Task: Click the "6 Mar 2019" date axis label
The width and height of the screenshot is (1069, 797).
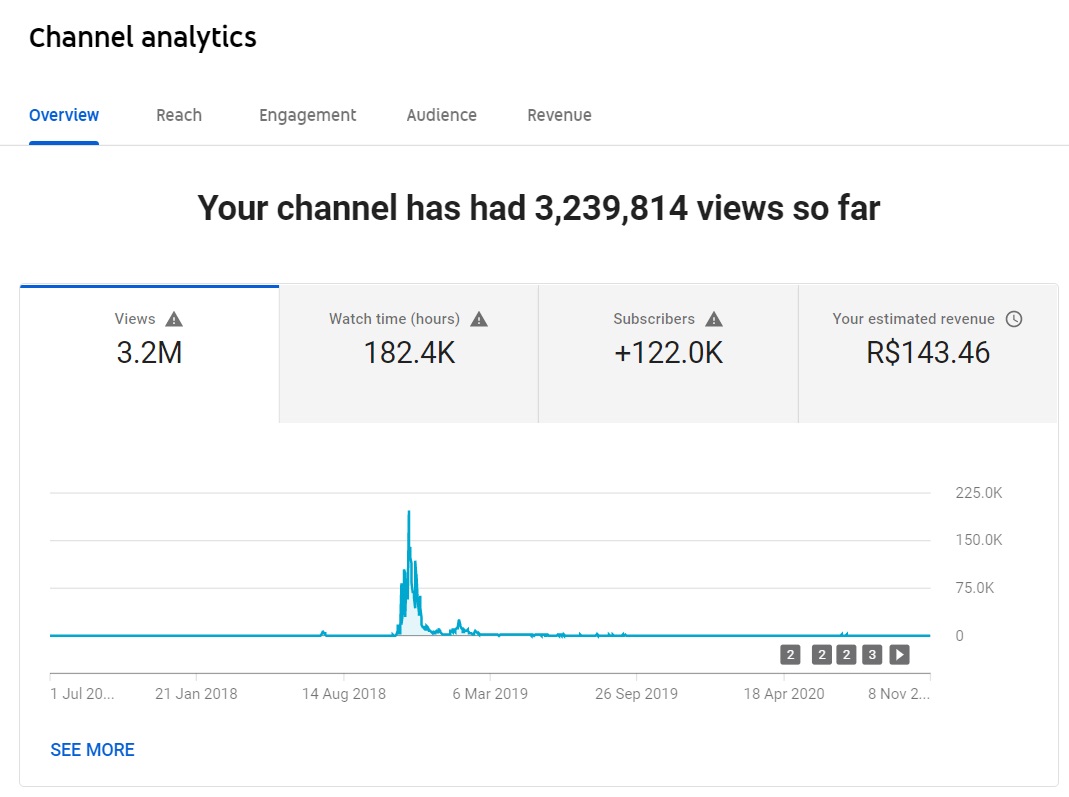Action: (490, 694)
